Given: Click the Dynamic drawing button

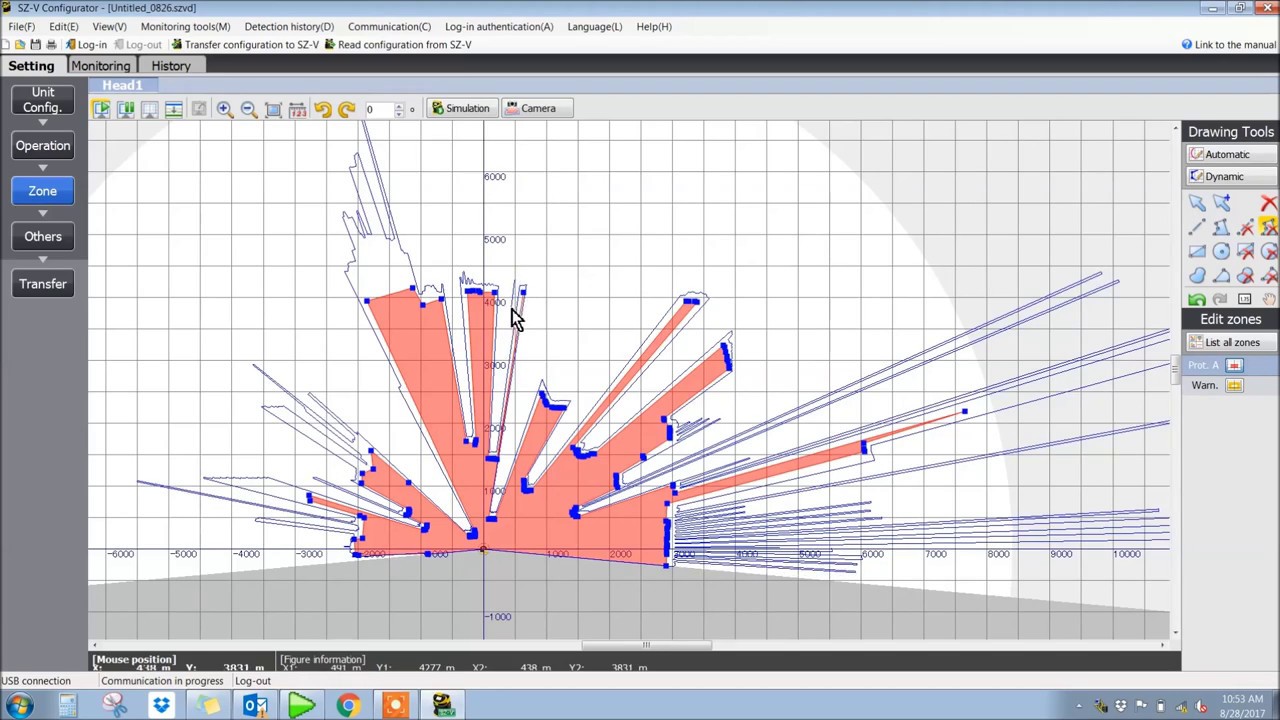Looking at the screenshot, I should tap(1231, 177).
